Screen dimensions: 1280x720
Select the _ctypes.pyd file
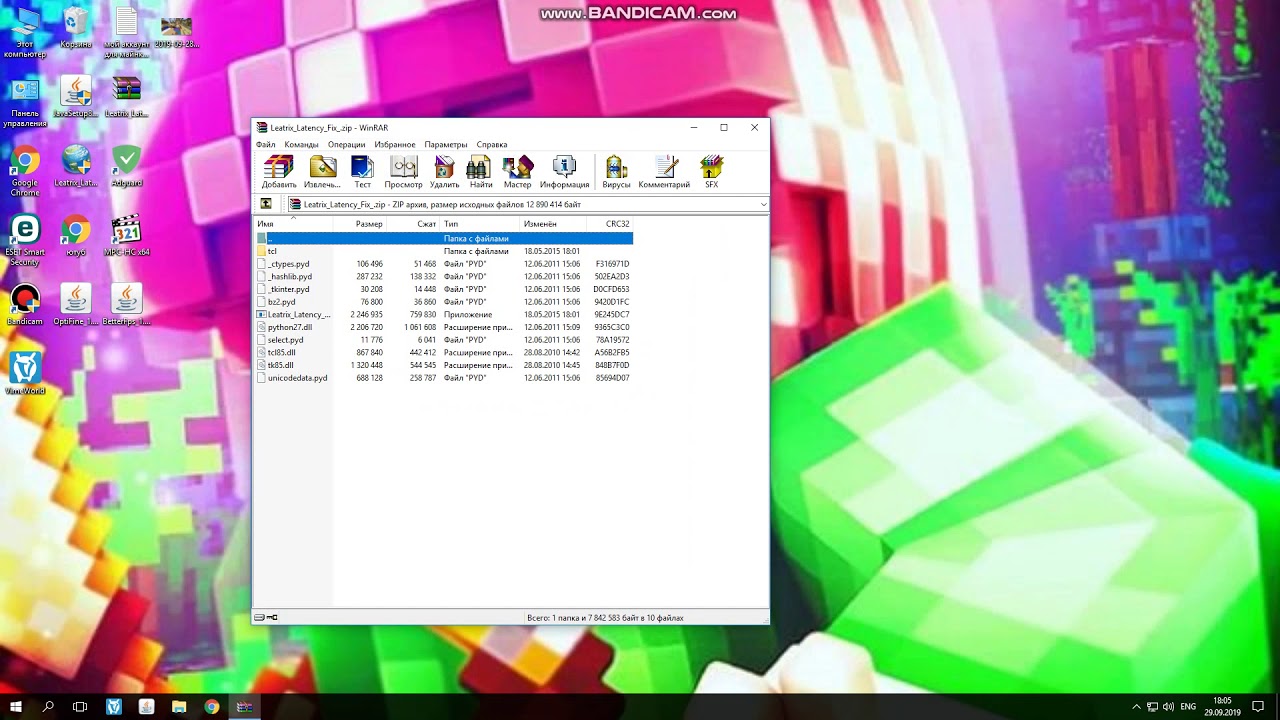[x=444, y=264]
